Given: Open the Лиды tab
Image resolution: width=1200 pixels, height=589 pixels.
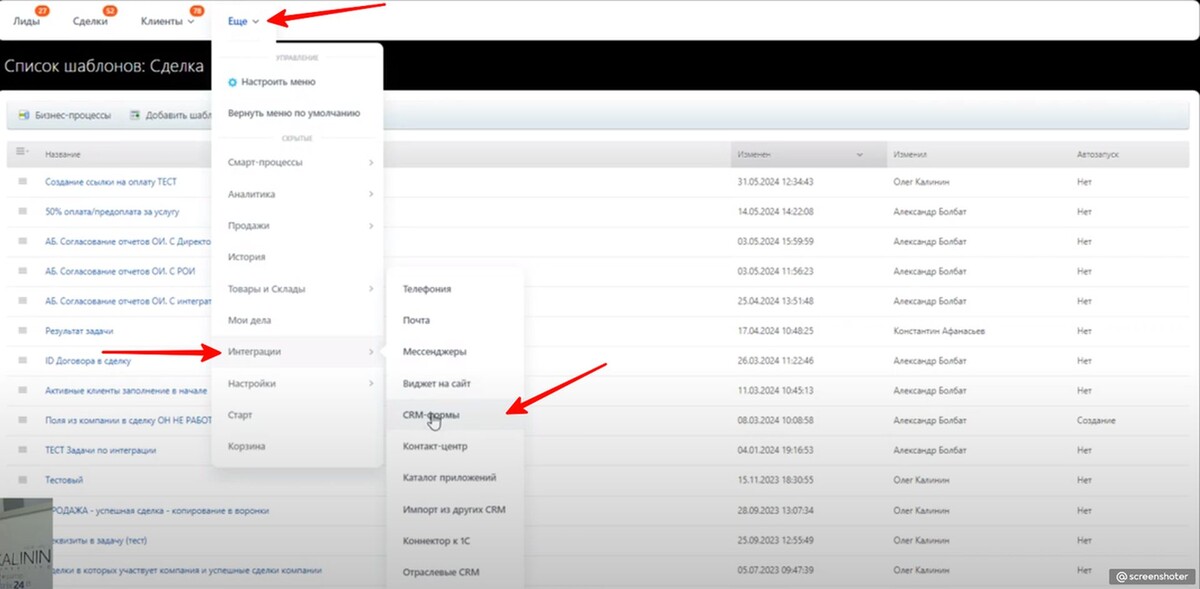Looking at the screenshot, I should click(x=26, y=21).
